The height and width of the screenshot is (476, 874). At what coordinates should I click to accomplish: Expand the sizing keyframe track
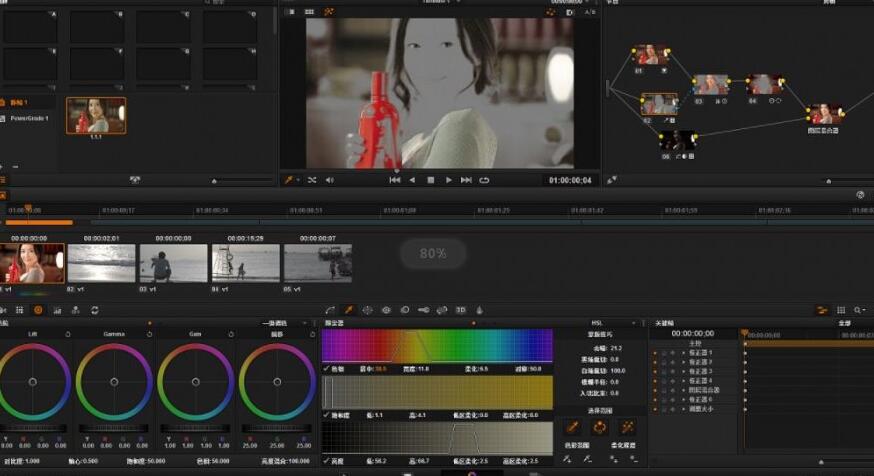pos(683,409)
